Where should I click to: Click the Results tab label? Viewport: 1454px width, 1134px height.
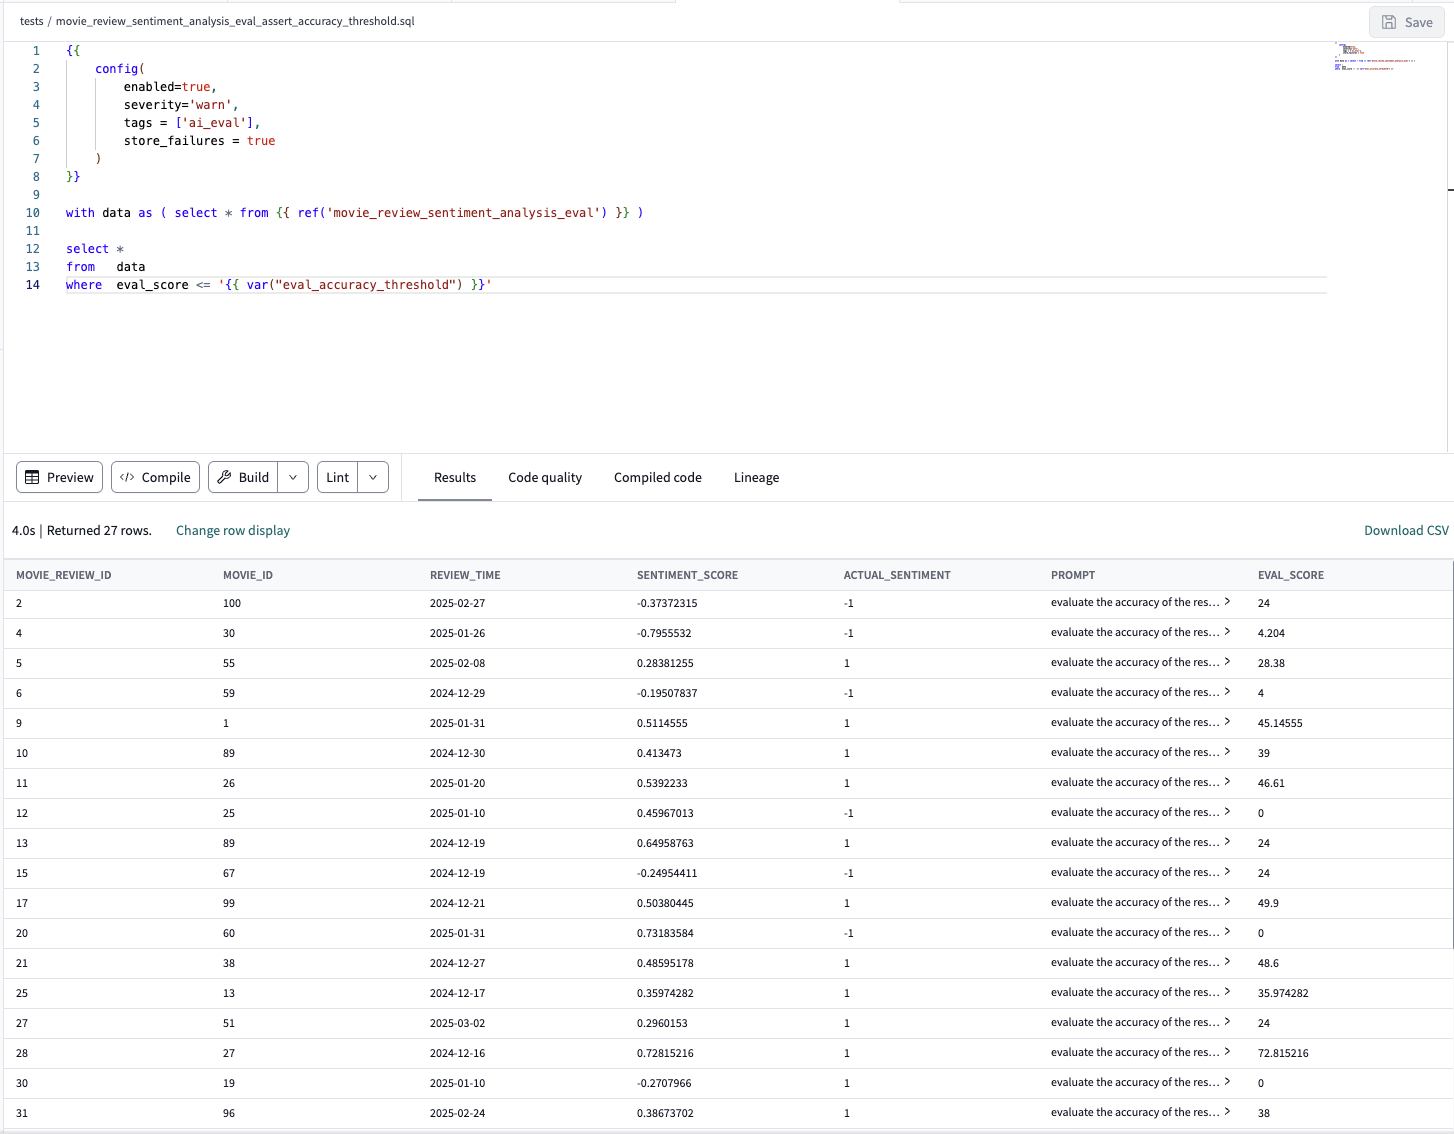point(455,477)
